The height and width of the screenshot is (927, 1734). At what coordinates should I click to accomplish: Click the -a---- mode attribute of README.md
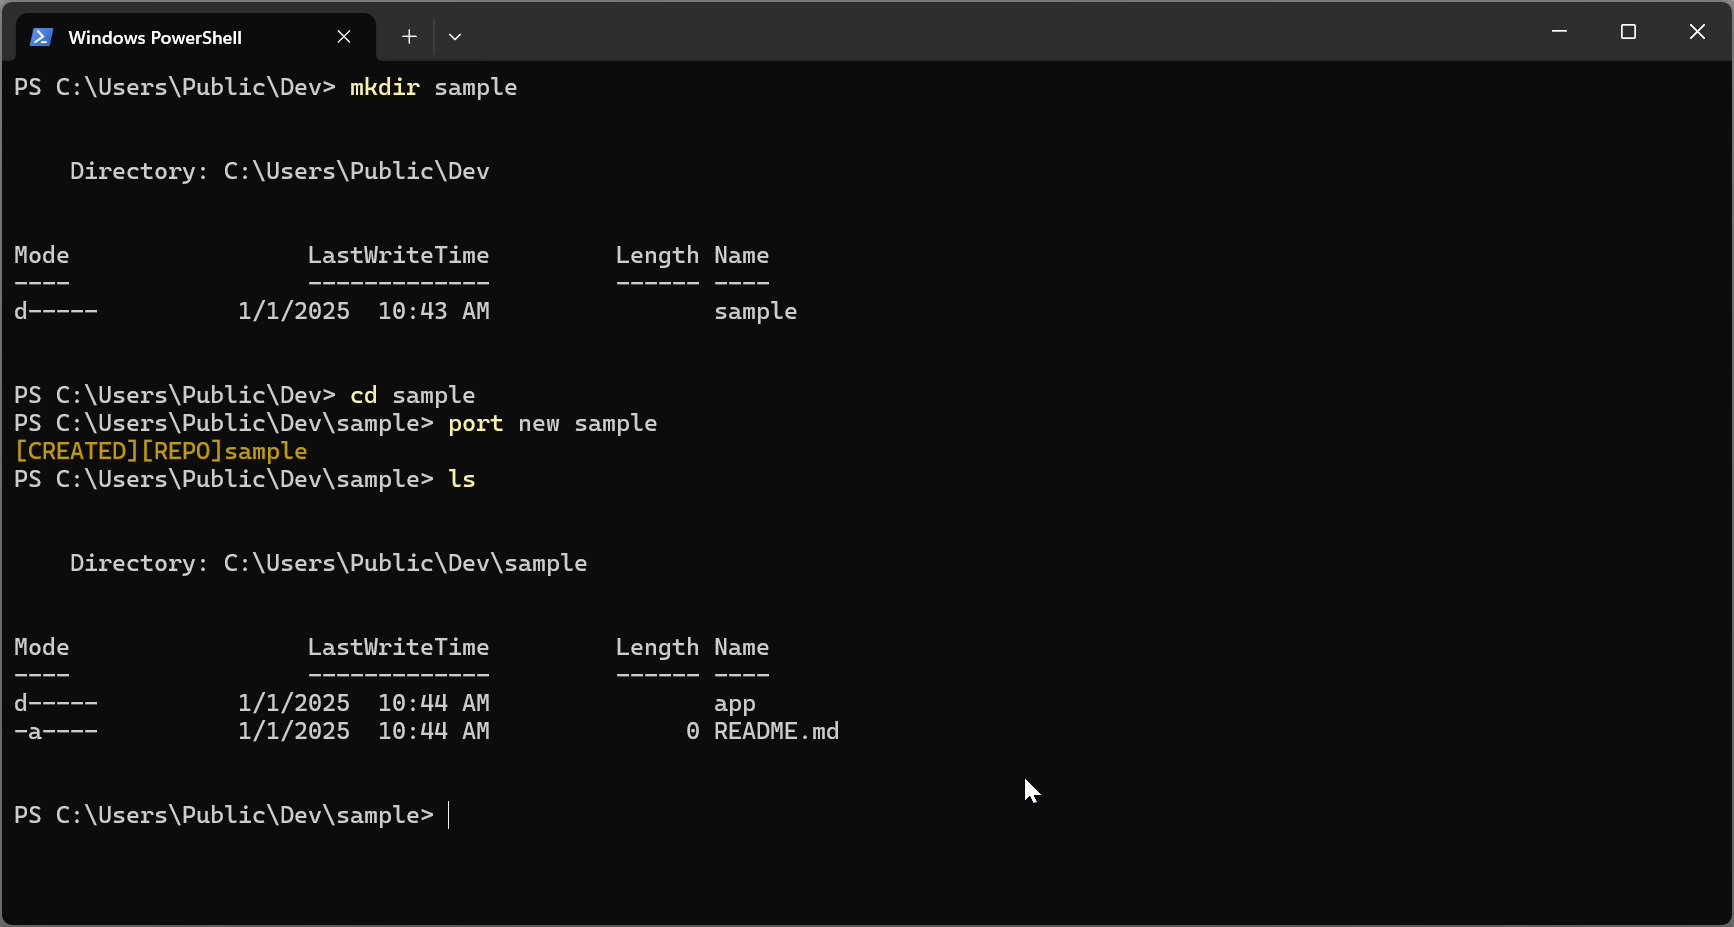tap(56, 732)
